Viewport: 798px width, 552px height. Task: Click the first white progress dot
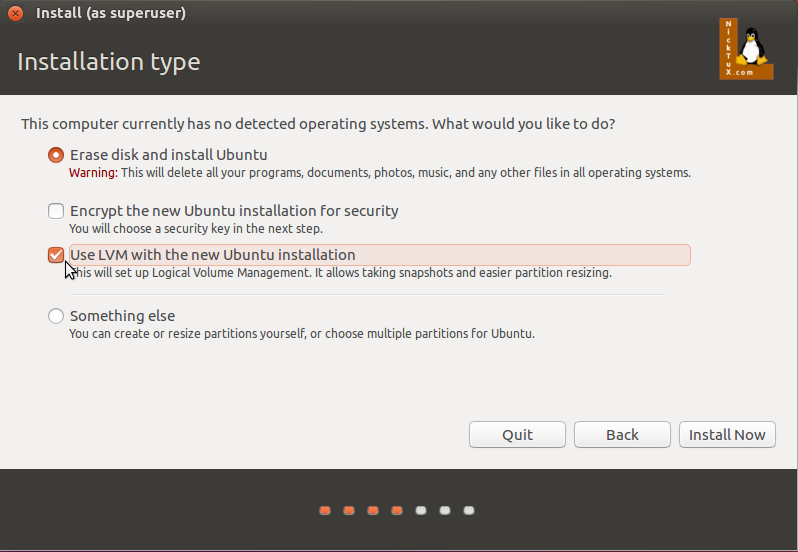pos(421,510)
